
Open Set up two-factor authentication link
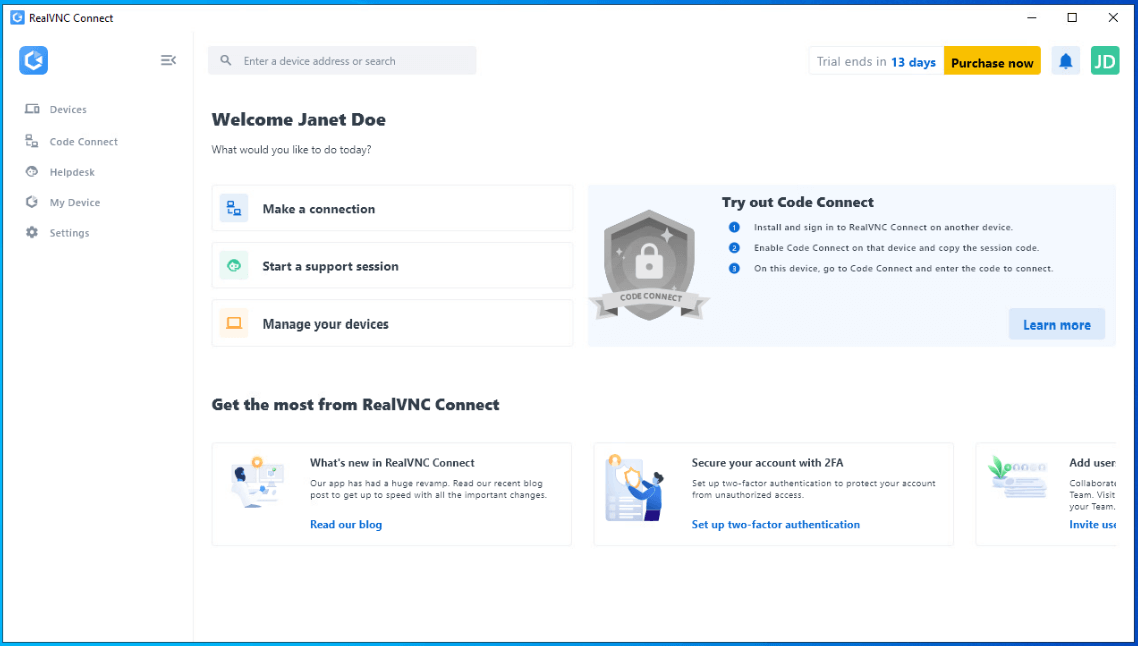(x=775, y=525)
